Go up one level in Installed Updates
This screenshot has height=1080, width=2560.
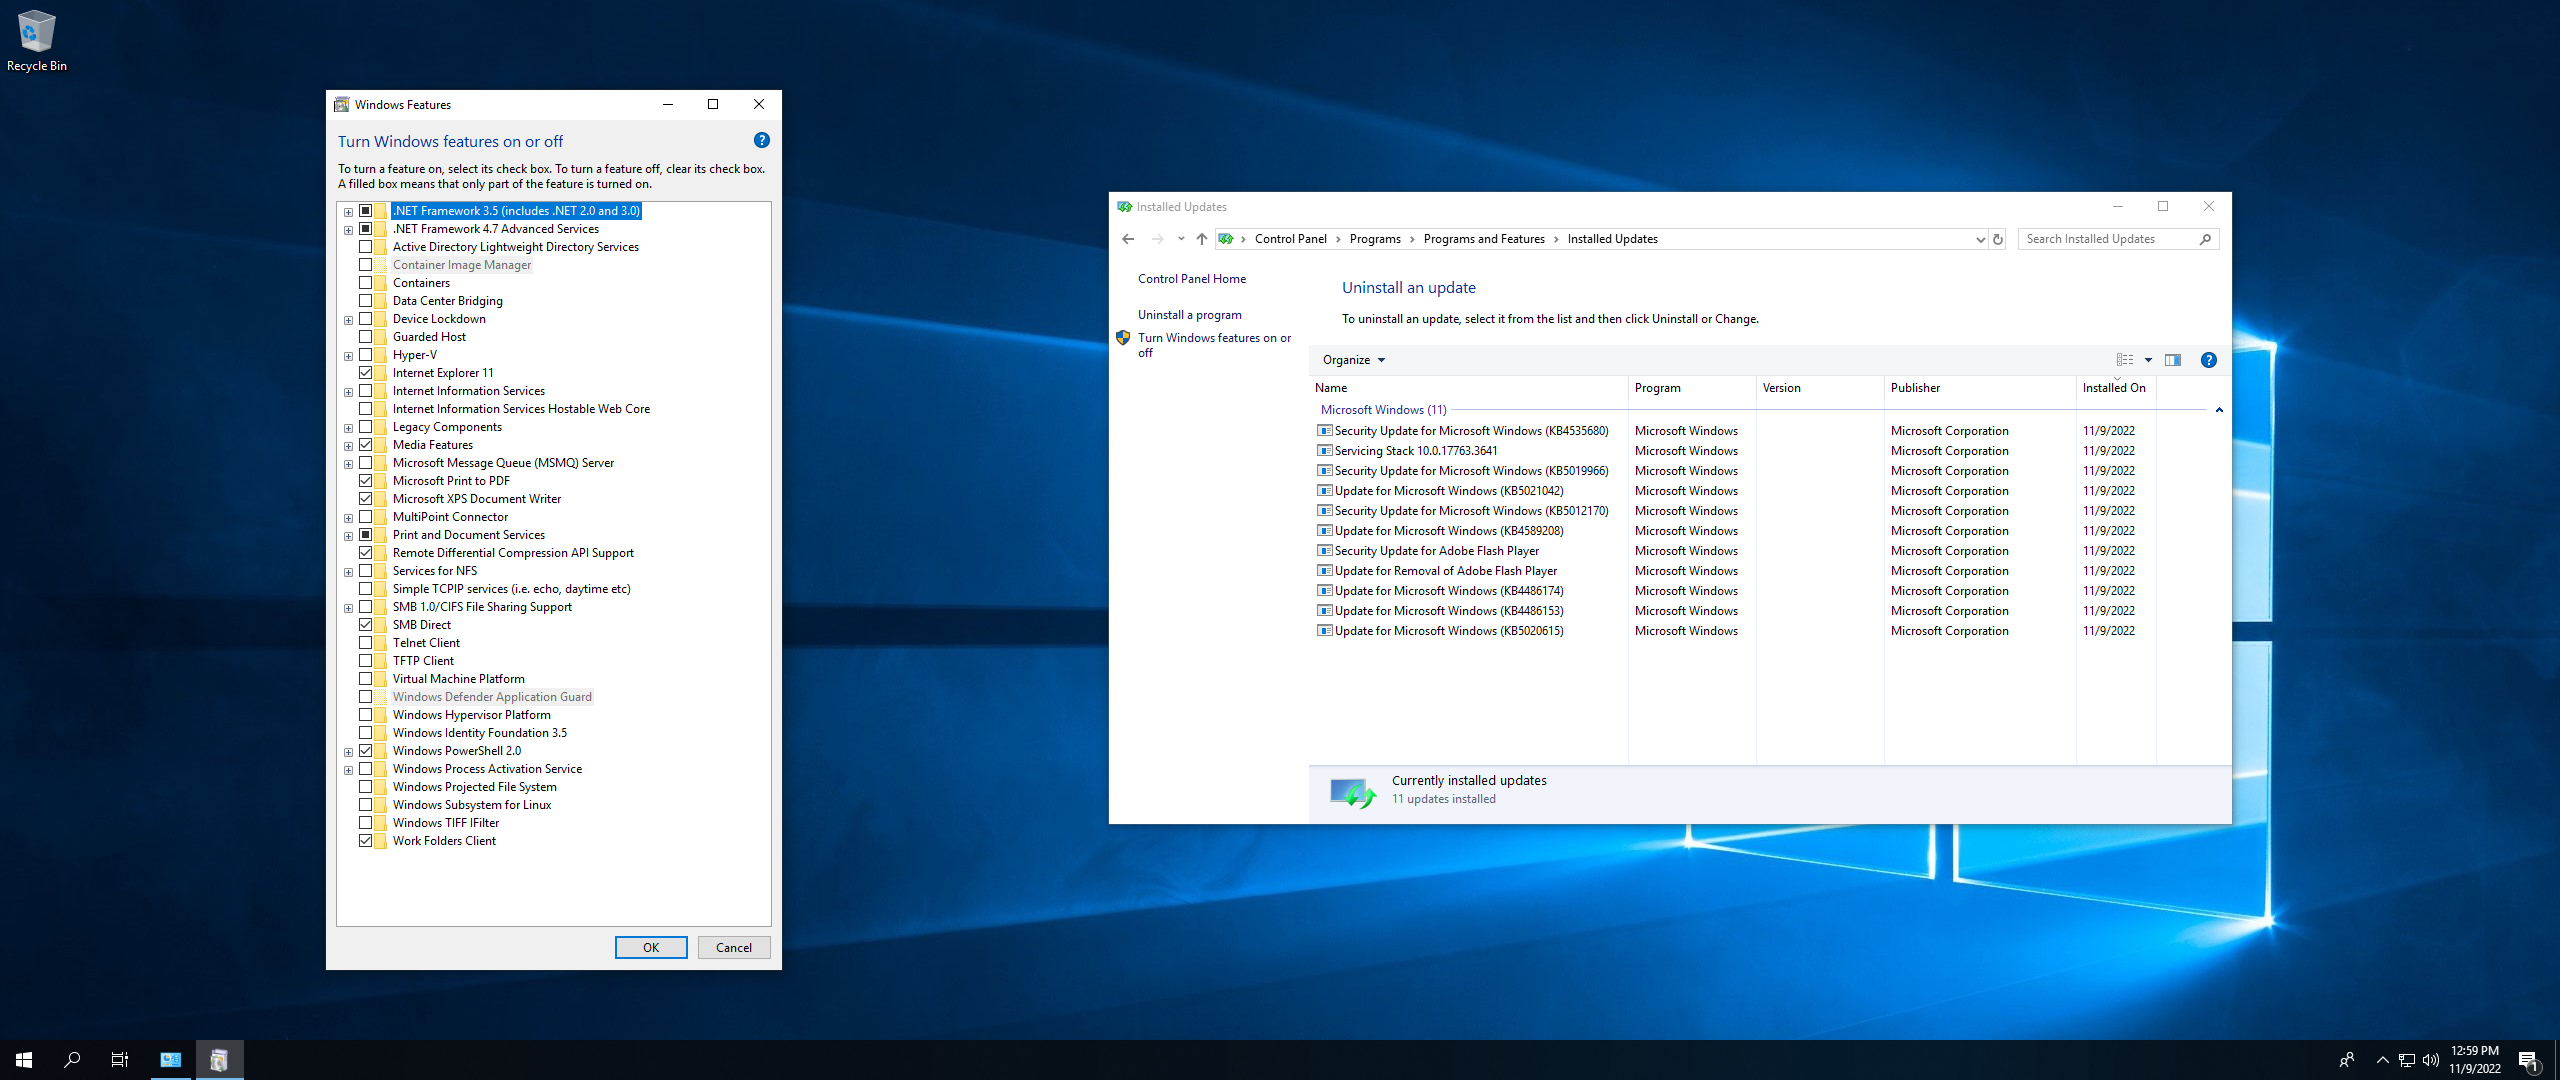pyautogui.click(x=1202, y=239)
